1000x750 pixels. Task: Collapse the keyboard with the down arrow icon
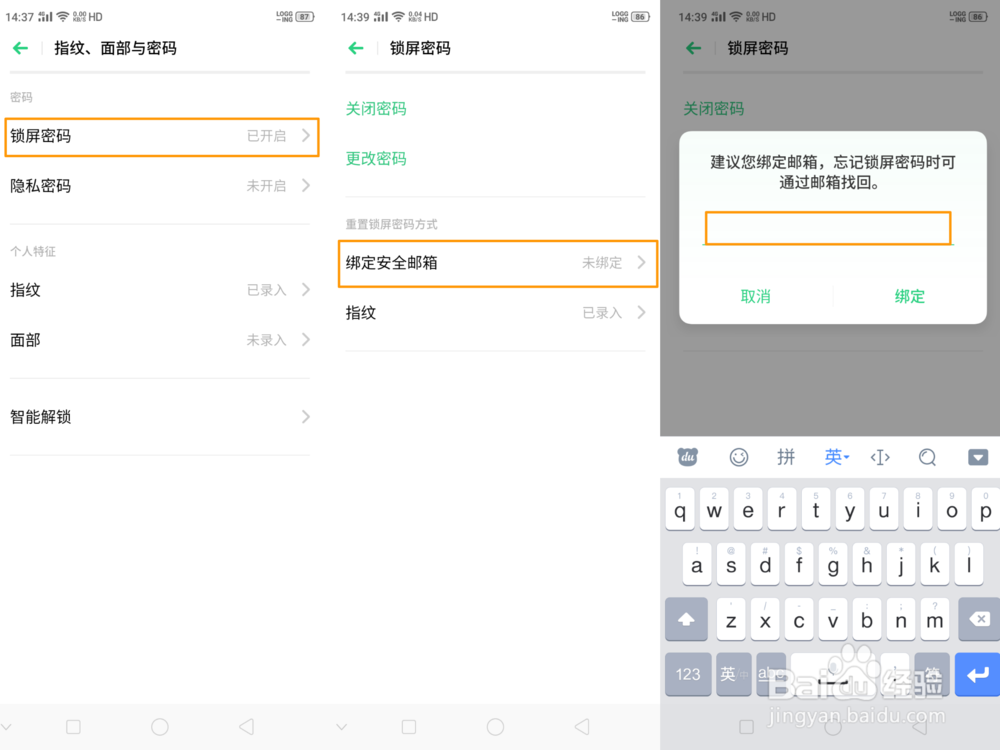click(x=978, y=457)
